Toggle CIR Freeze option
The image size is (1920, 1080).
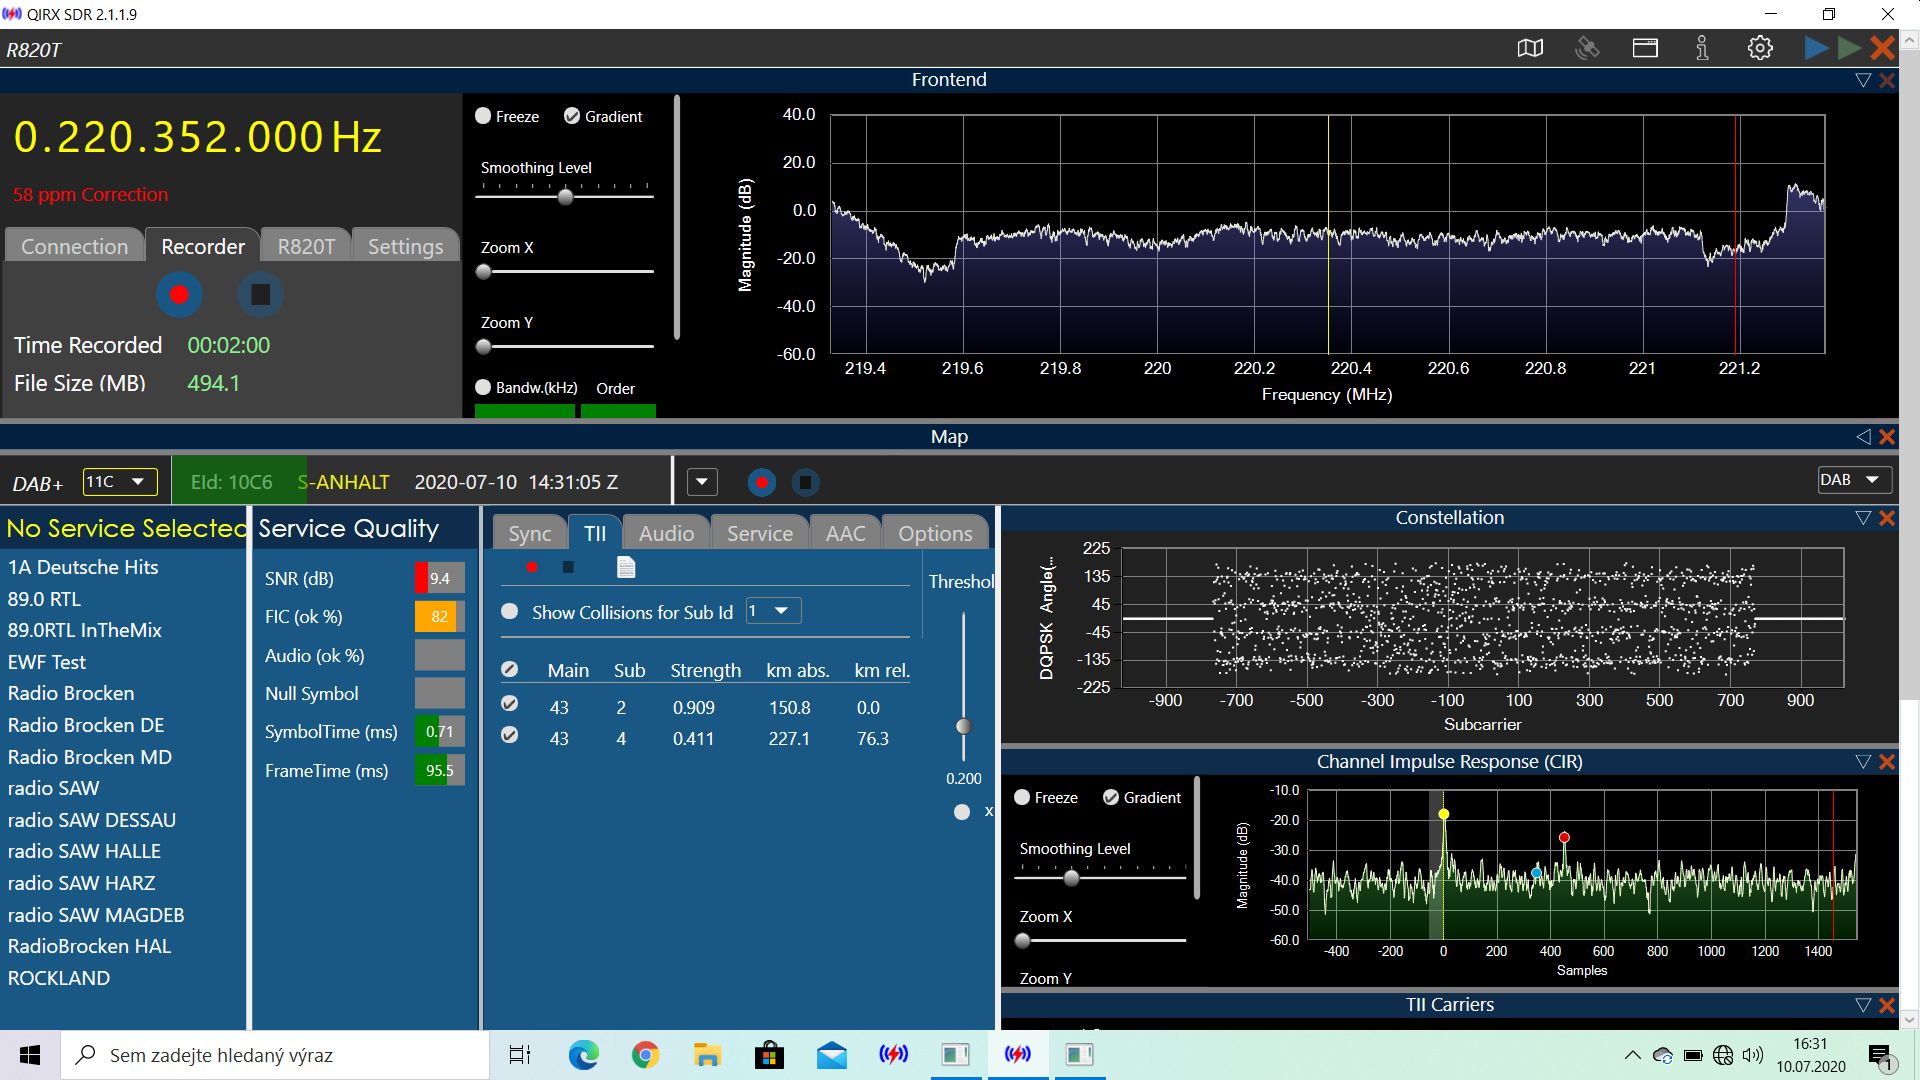point(1022,797)
